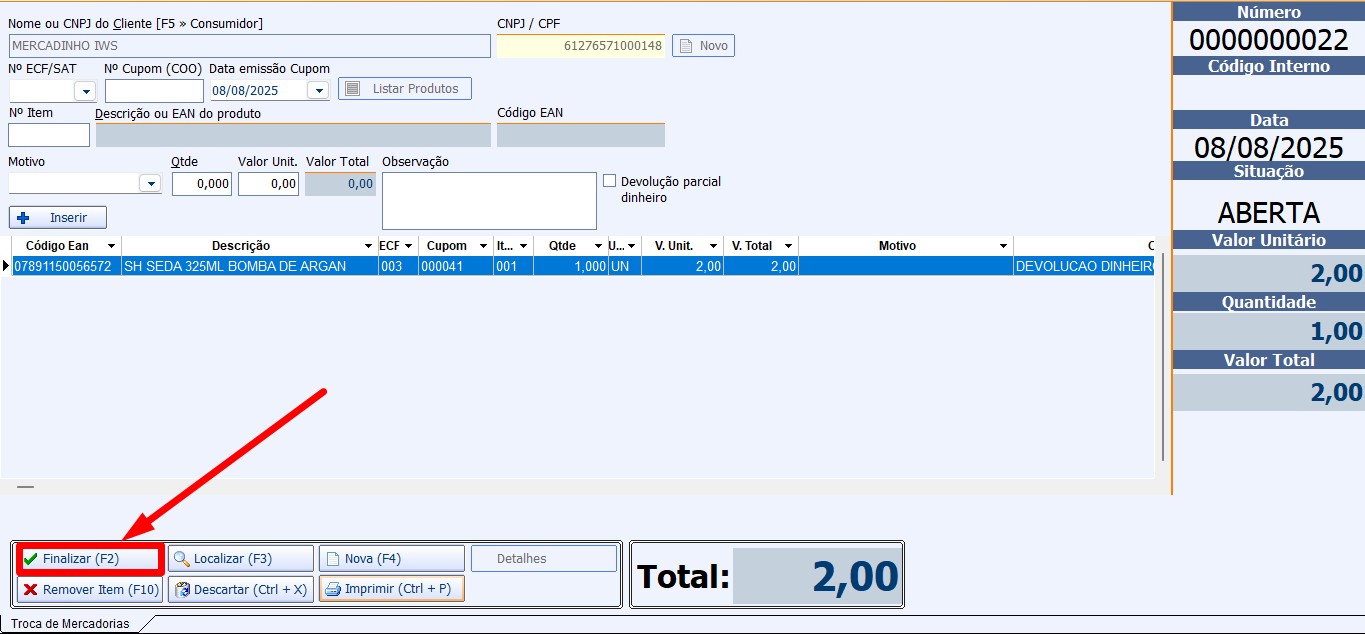The width and height of the screenshot is (1365, 634).
Task: Expand the Motivo combo box
Action: [x=150, y=184]
